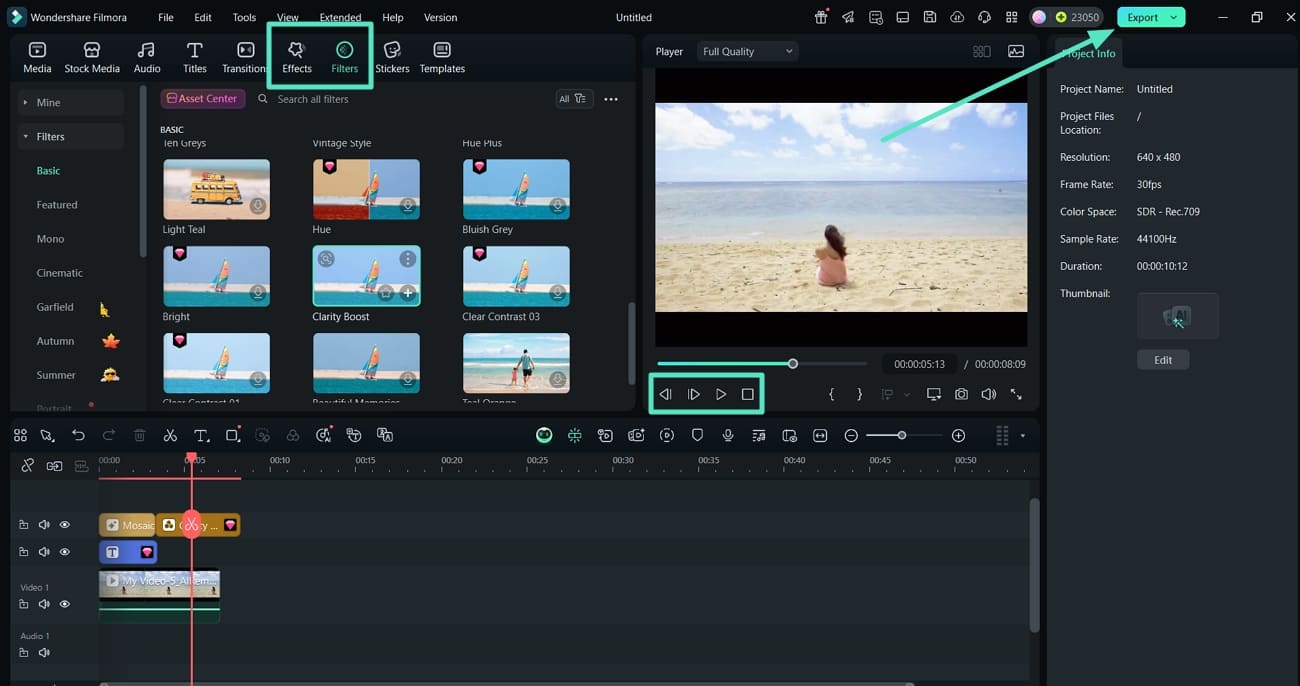The height and width of the screenshot is (686, 1300).
Task: Hide the Video 1 track
Action: coord(65,604)
